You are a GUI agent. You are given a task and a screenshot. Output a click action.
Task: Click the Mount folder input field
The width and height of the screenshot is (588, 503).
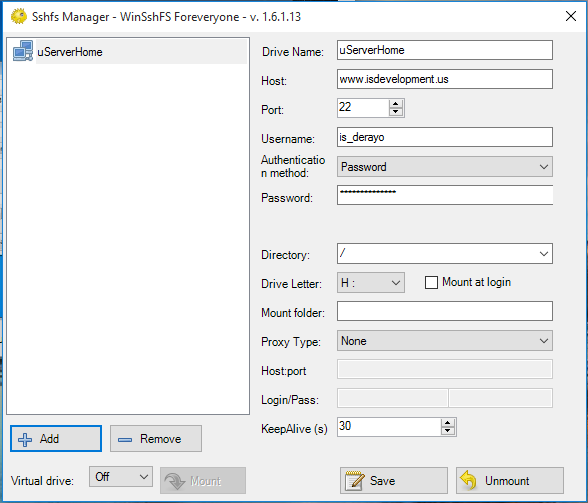pyautogui.click(x=444, y=311)
